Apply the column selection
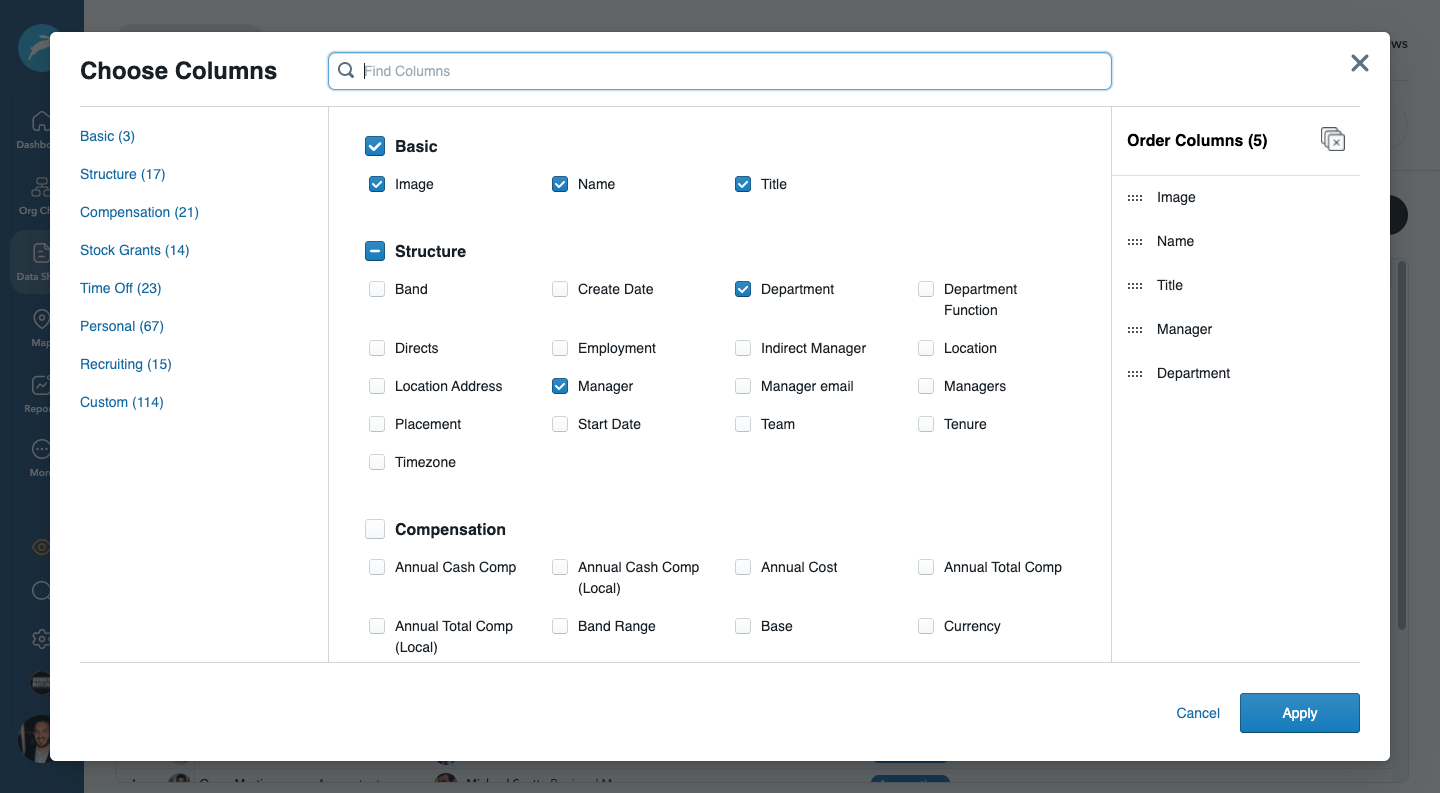 coord(1299,713)
